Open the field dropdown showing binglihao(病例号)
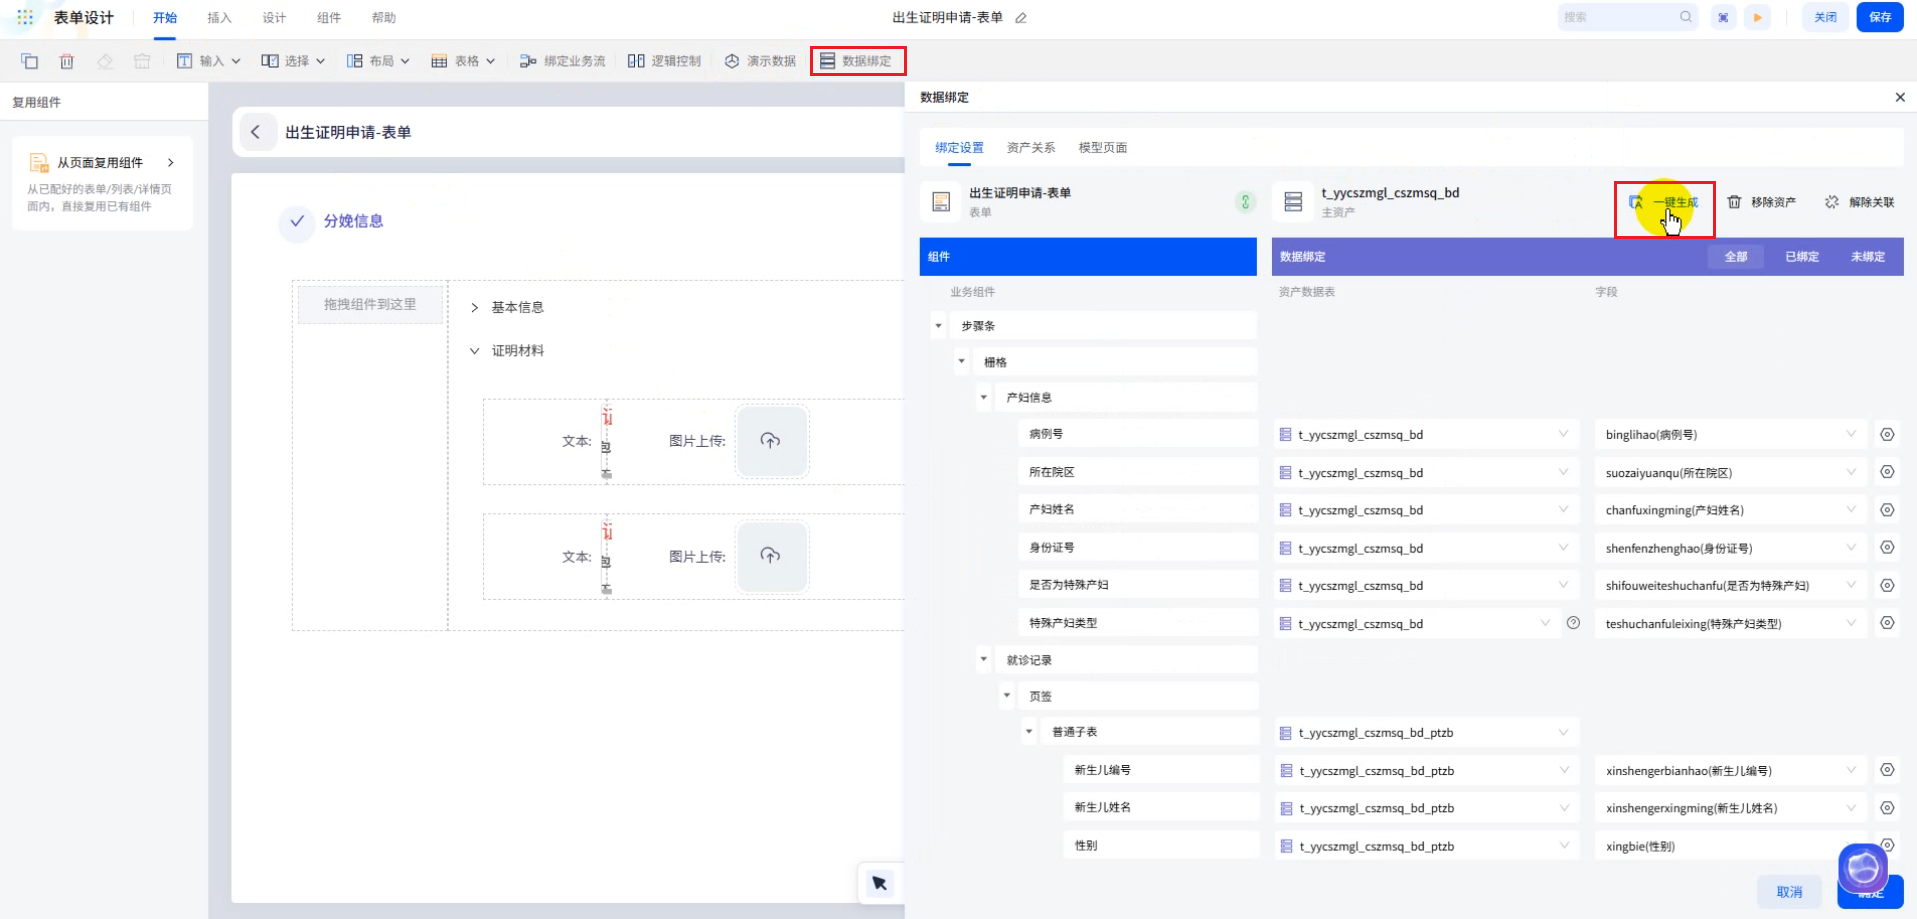 point(1731,434)
